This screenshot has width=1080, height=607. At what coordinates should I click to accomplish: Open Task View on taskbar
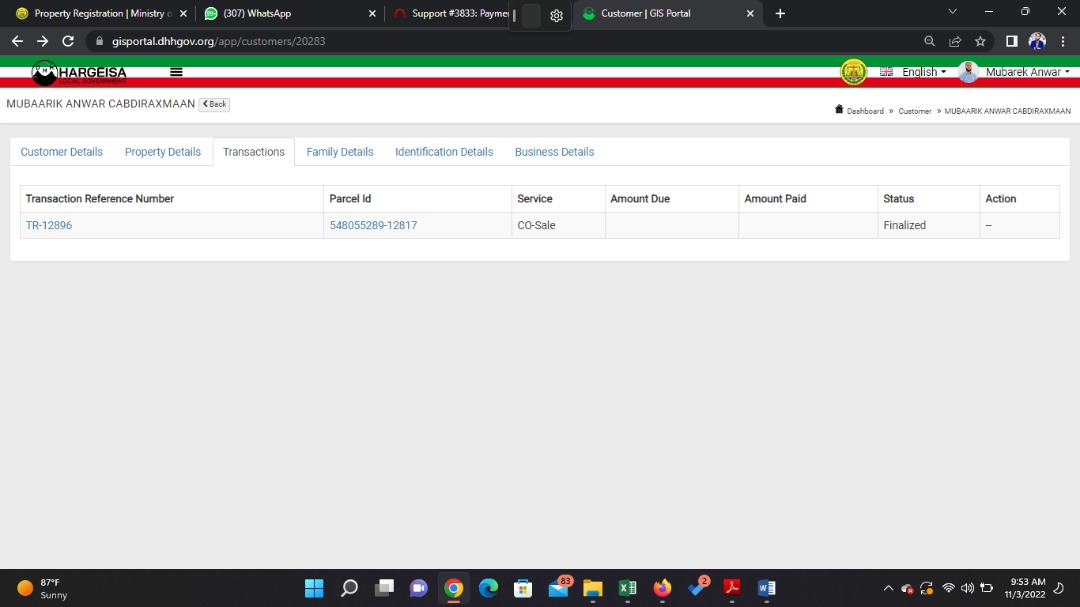[x=384, y=588]
